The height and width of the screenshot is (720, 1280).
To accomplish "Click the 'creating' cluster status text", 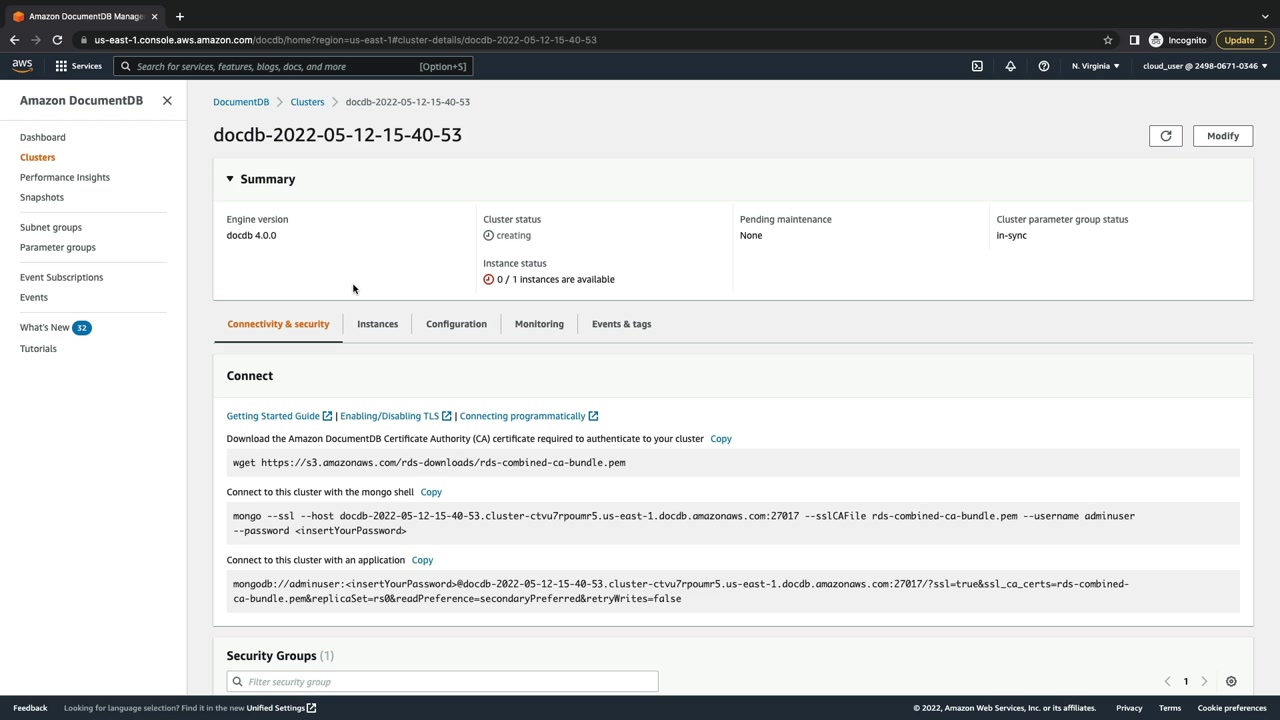I will point(514,236).
